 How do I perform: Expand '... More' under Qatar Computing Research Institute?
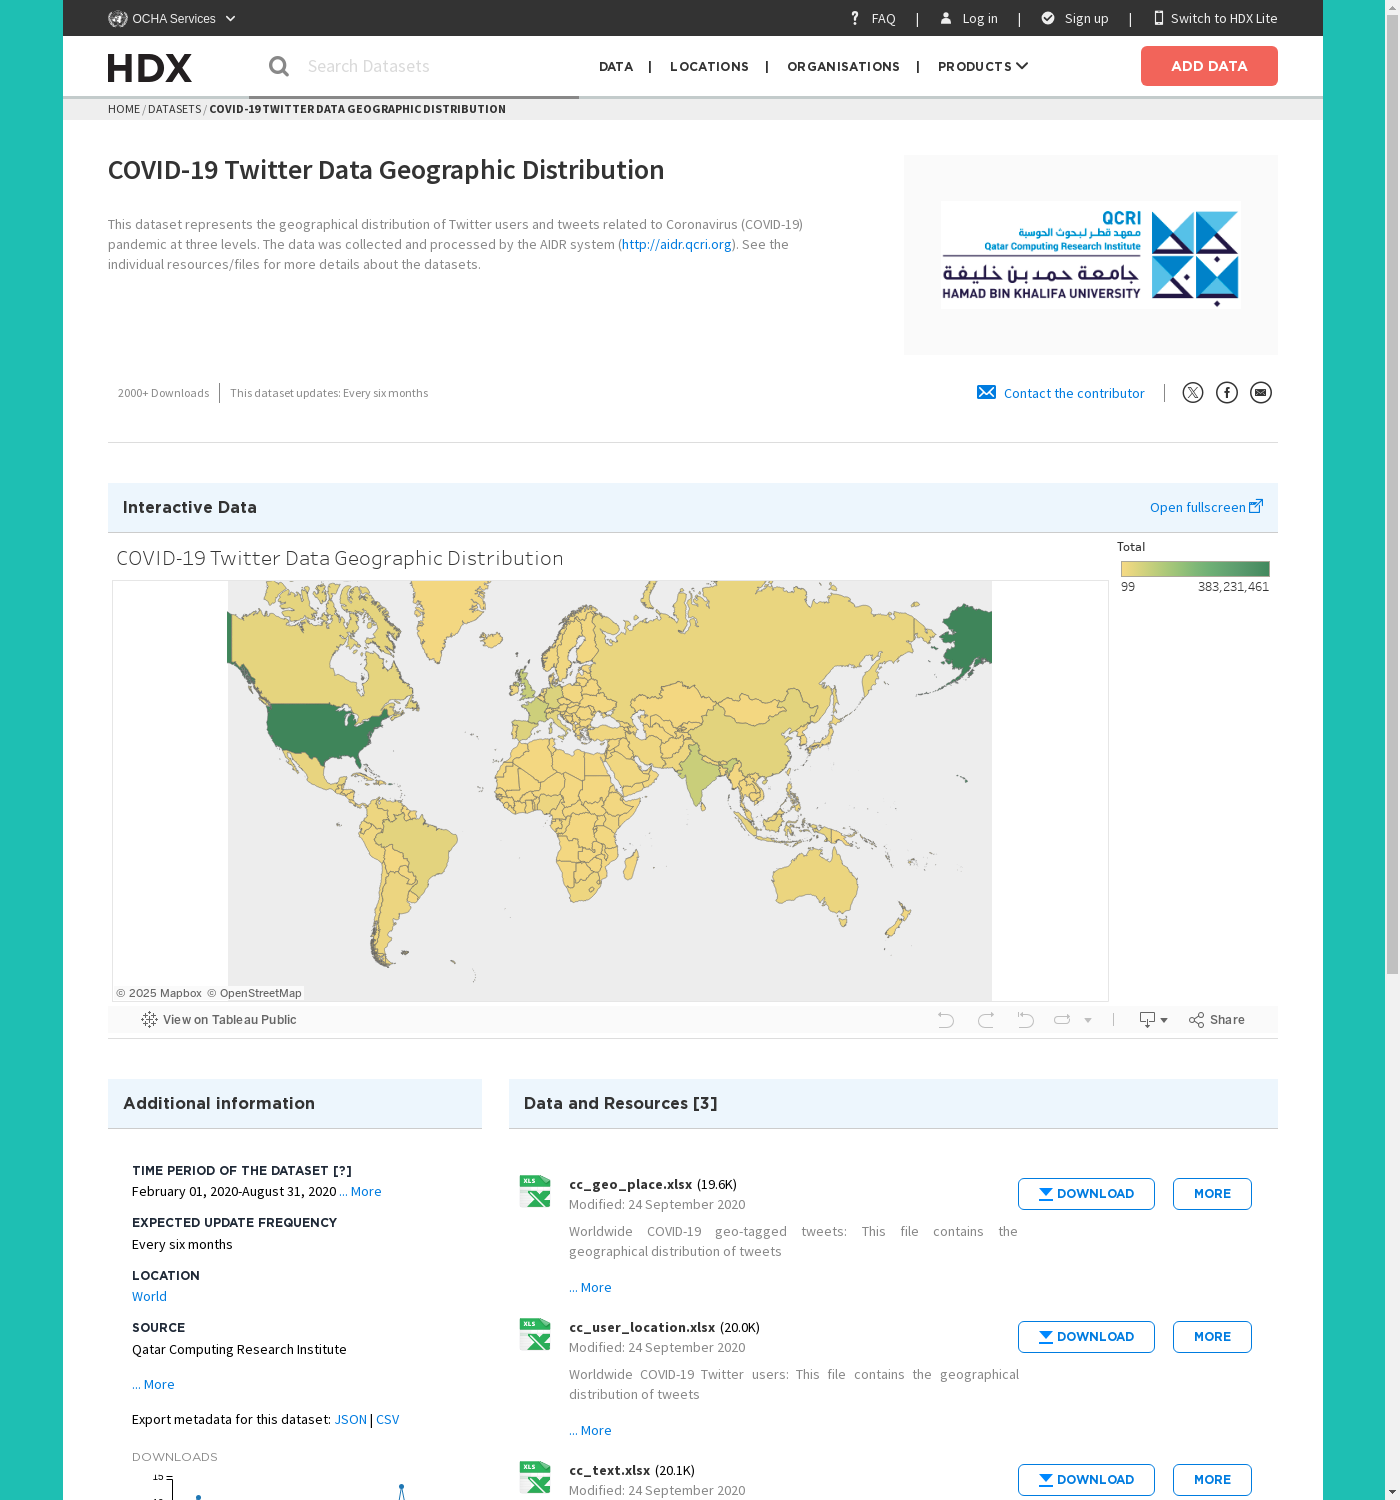[x=153, y=1384]
